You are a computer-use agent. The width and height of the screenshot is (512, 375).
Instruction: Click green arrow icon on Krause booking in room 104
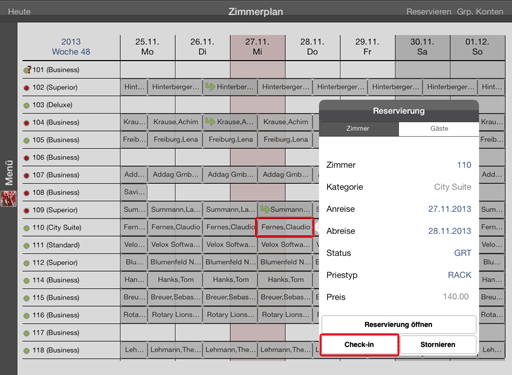(210, 122)
